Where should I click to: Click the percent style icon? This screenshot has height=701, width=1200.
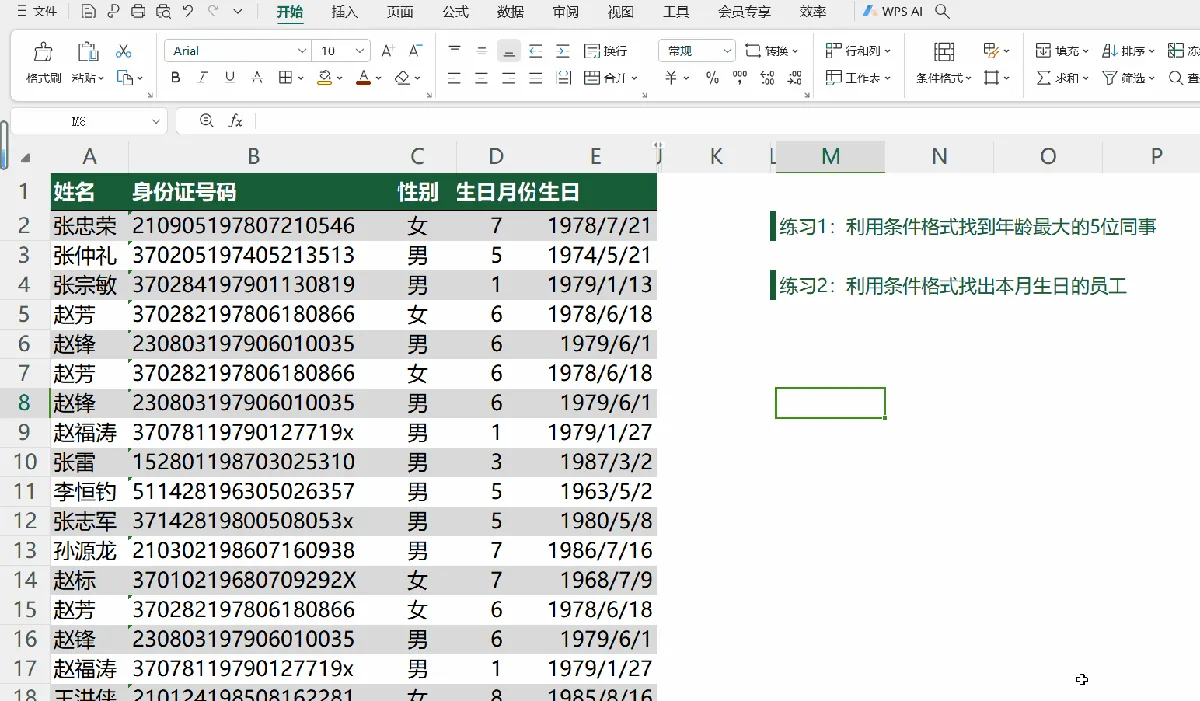[712, 77]
